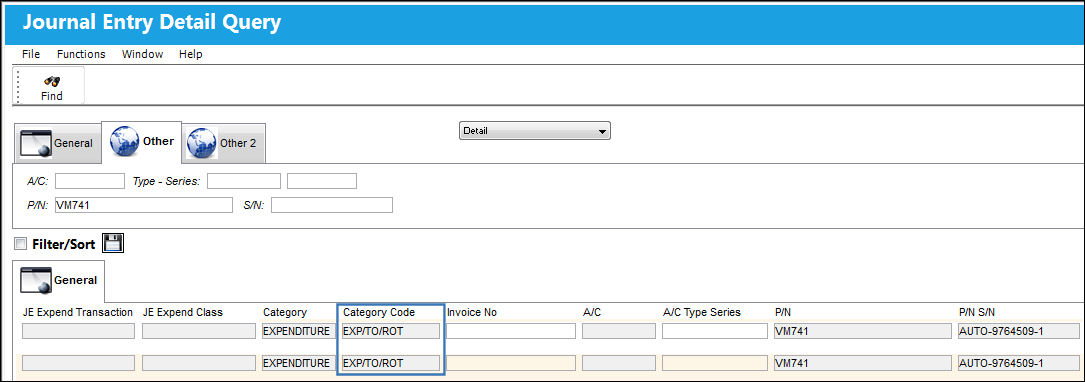Click the Invoice No column header

472,312
